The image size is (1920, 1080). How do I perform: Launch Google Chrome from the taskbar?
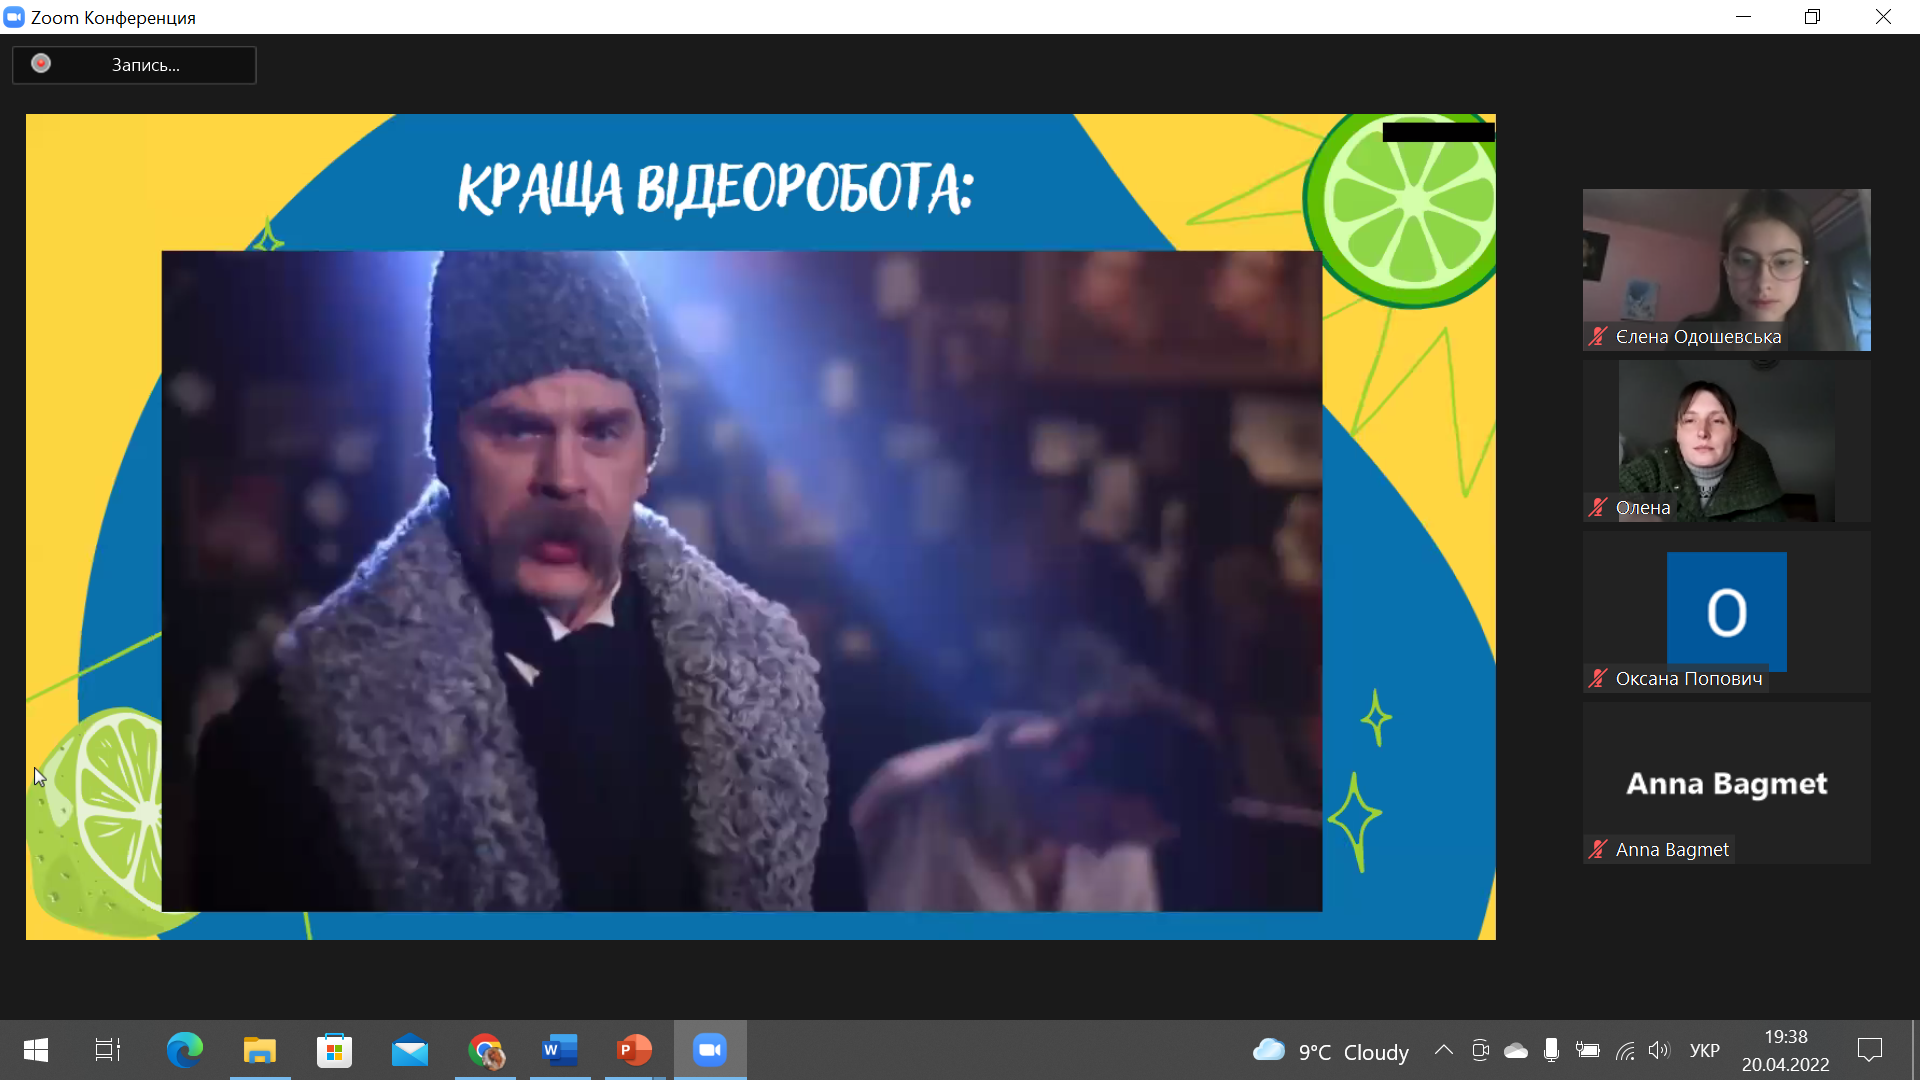click(x=486, y=1050)
